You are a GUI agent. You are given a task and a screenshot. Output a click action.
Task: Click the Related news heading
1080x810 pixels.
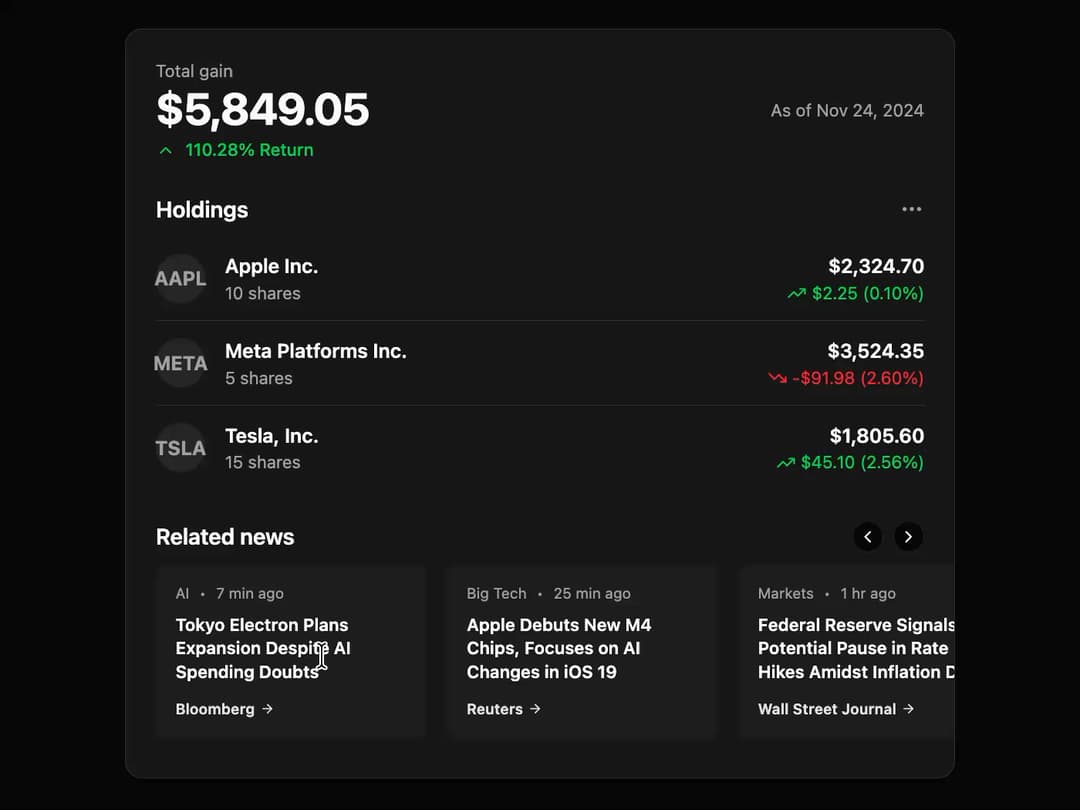[225, 537]
